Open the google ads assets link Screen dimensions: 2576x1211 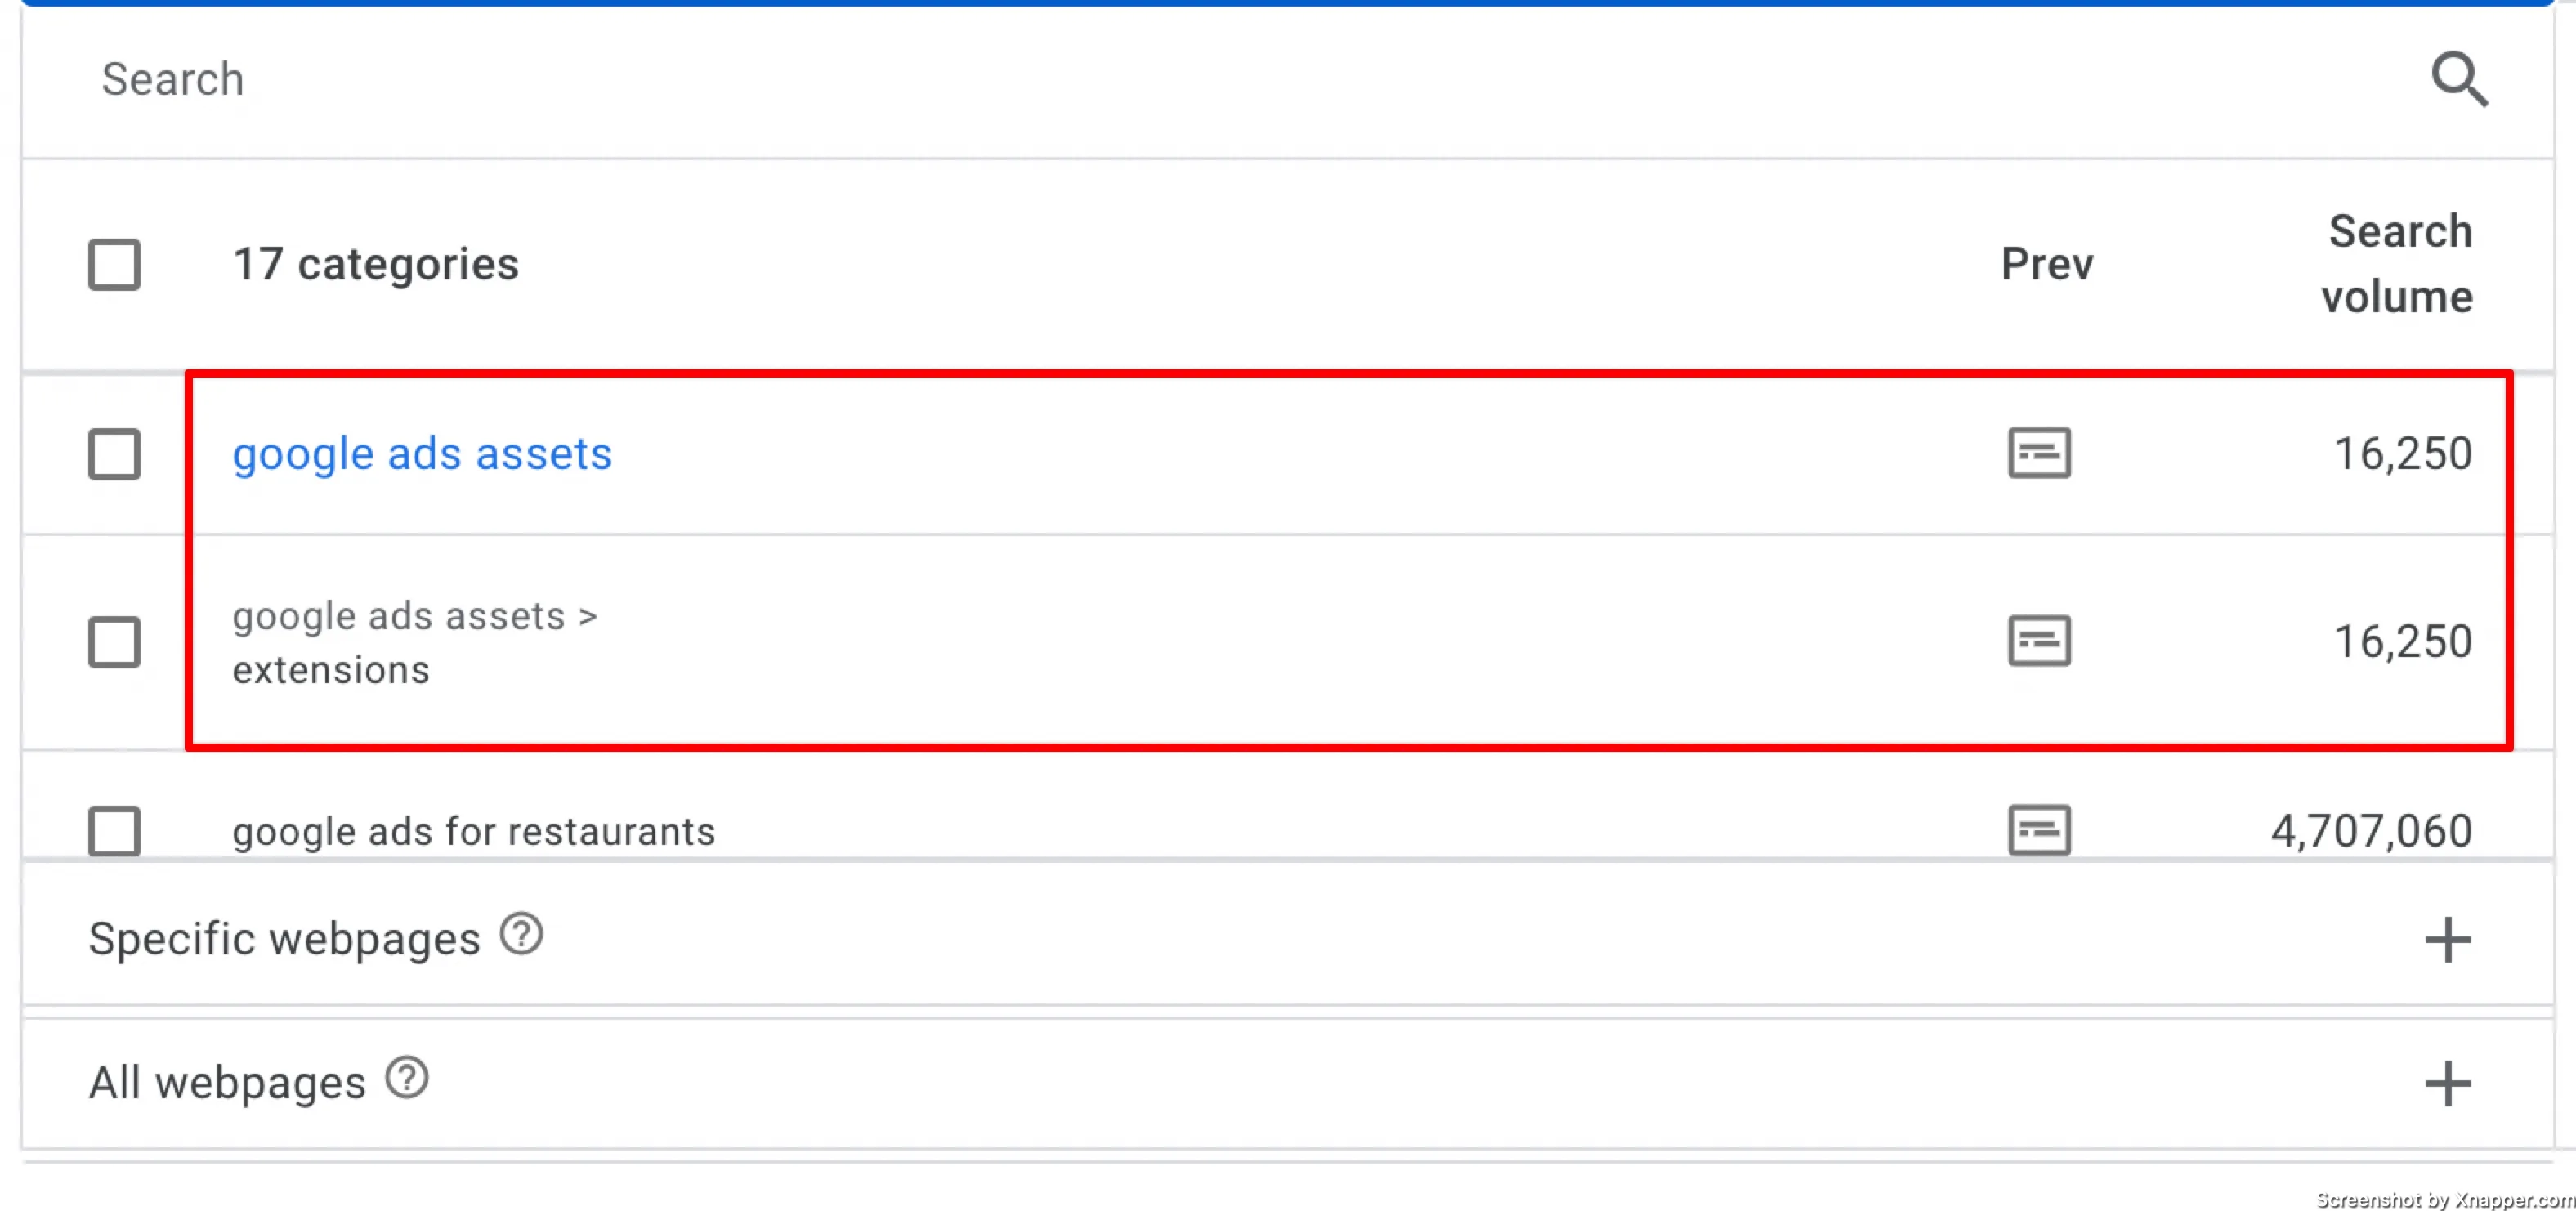[x=422, y=454]
